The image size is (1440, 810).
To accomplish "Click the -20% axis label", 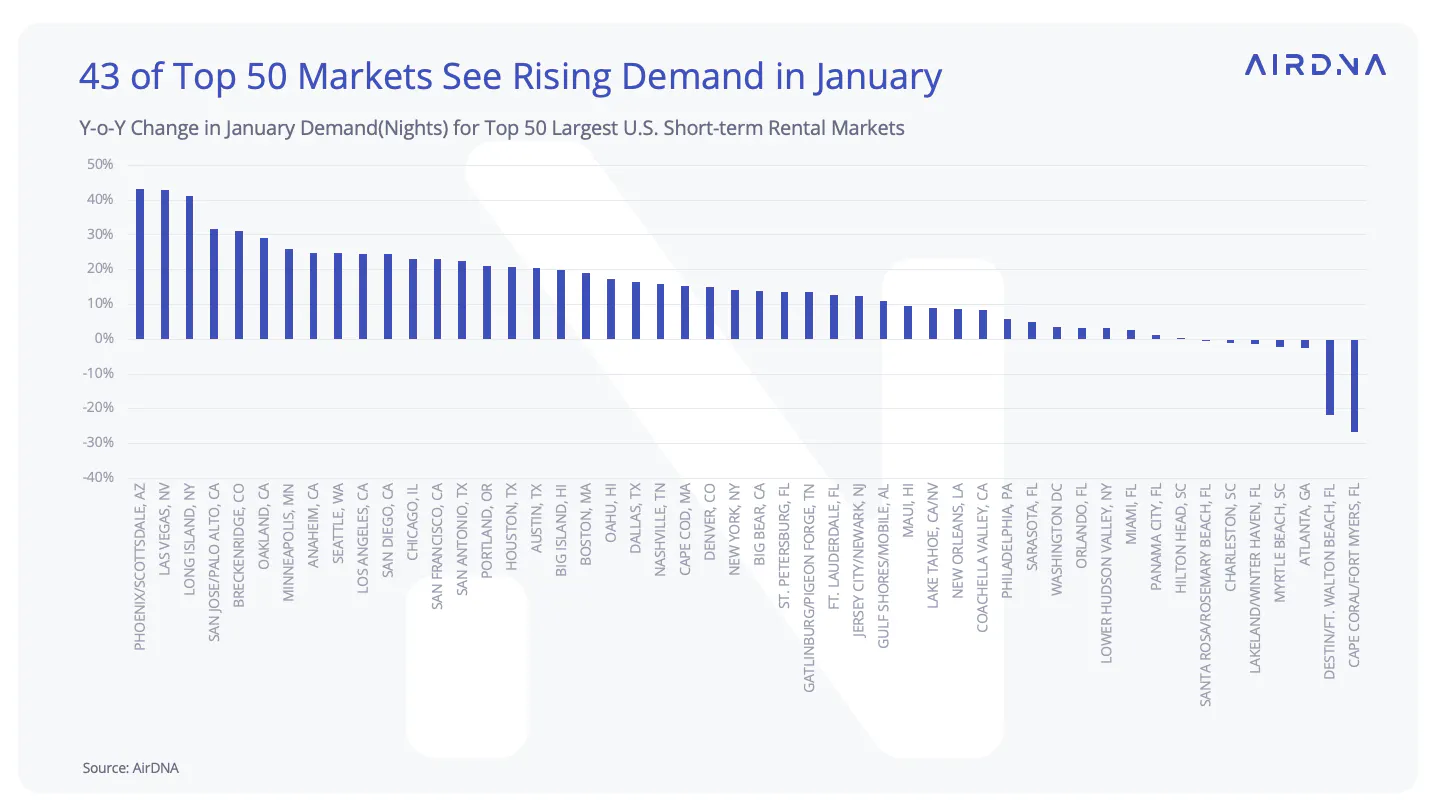I will [99, 408].
